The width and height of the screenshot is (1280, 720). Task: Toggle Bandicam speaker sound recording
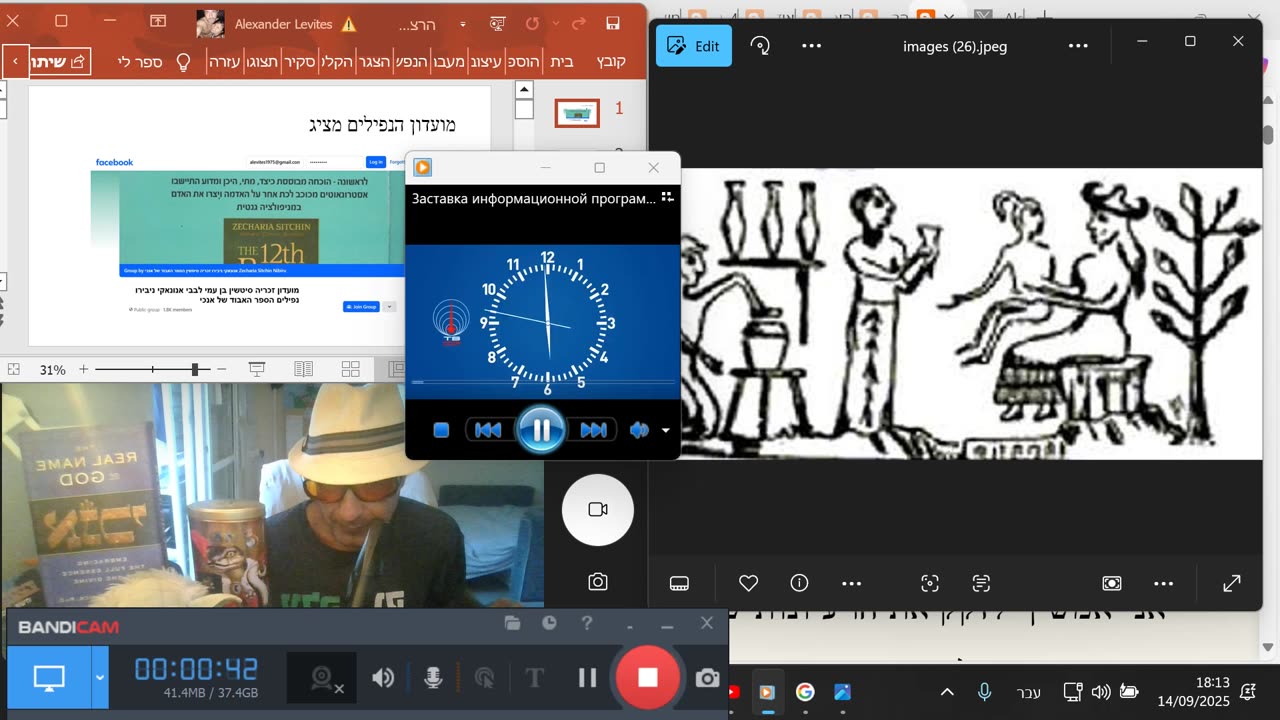pyautogui.click(x=383, y=679)
